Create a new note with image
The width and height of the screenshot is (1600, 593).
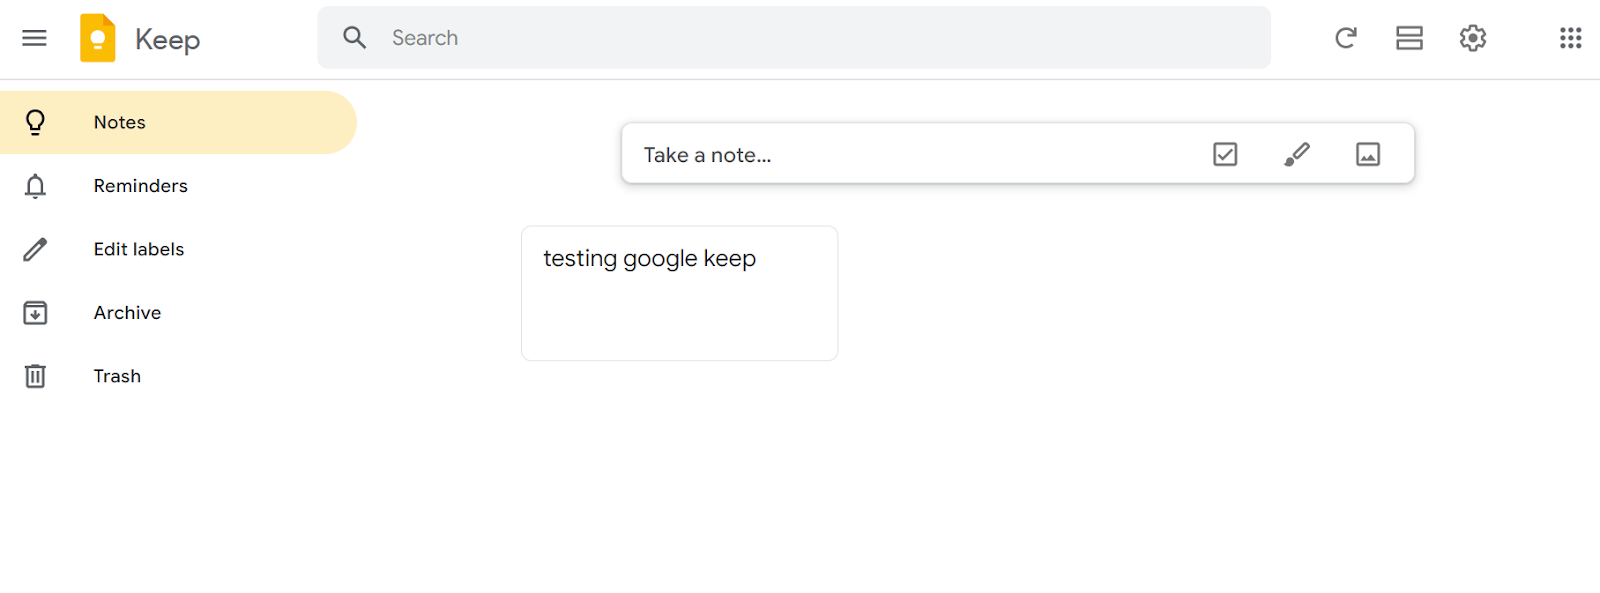point(1367,154)
